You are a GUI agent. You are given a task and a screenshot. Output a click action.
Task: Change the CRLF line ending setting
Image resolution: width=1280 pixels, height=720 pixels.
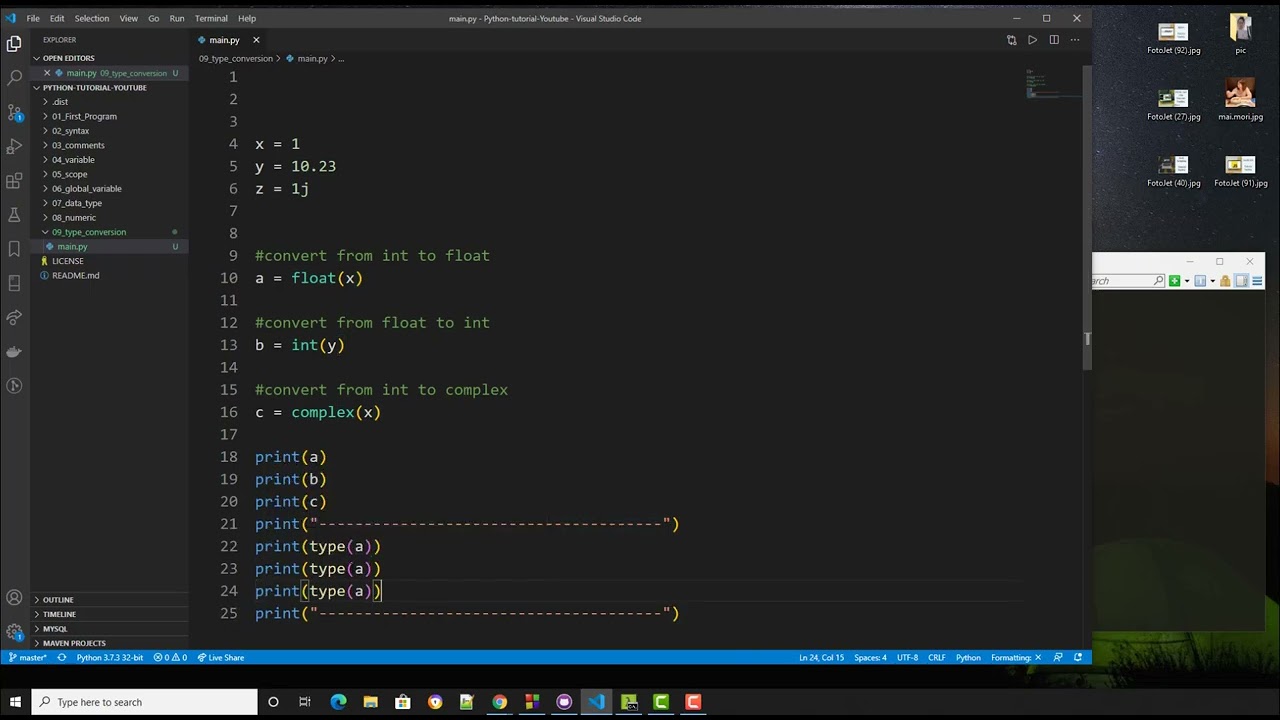[937, 658]
